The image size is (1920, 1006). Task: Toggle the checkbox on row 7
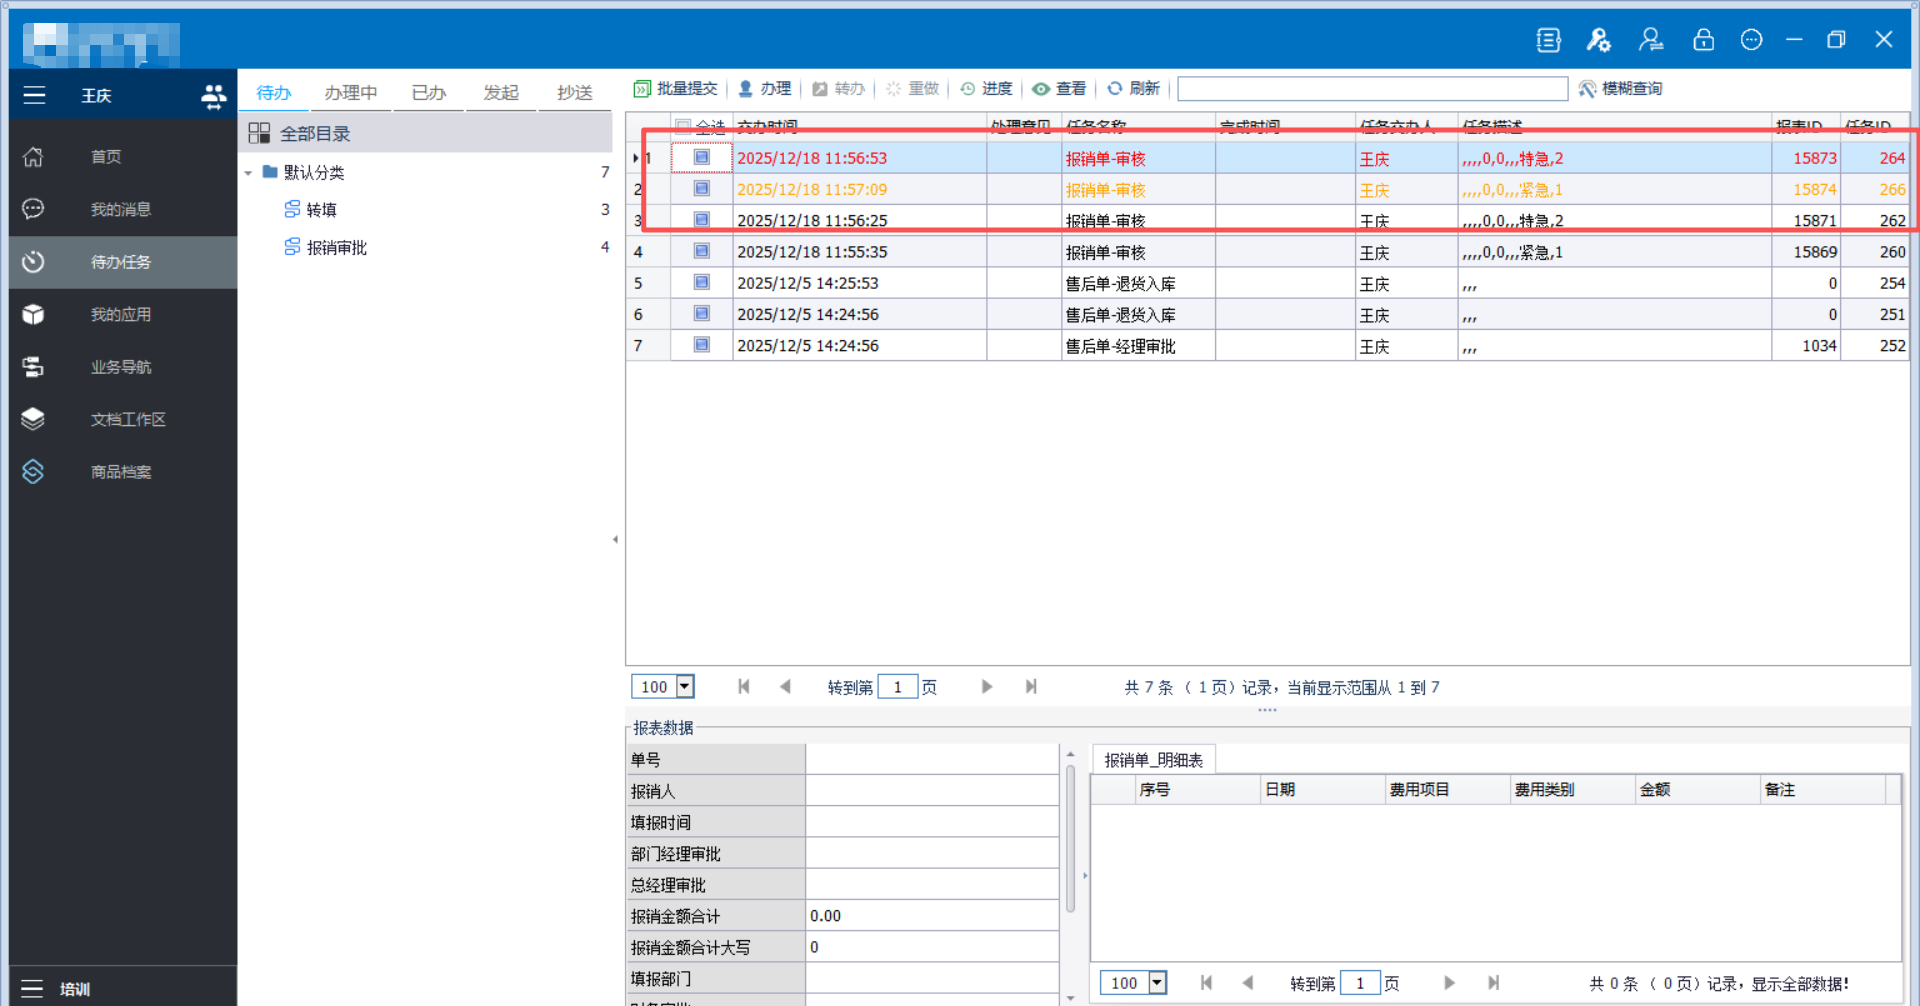tap(702, 345)
